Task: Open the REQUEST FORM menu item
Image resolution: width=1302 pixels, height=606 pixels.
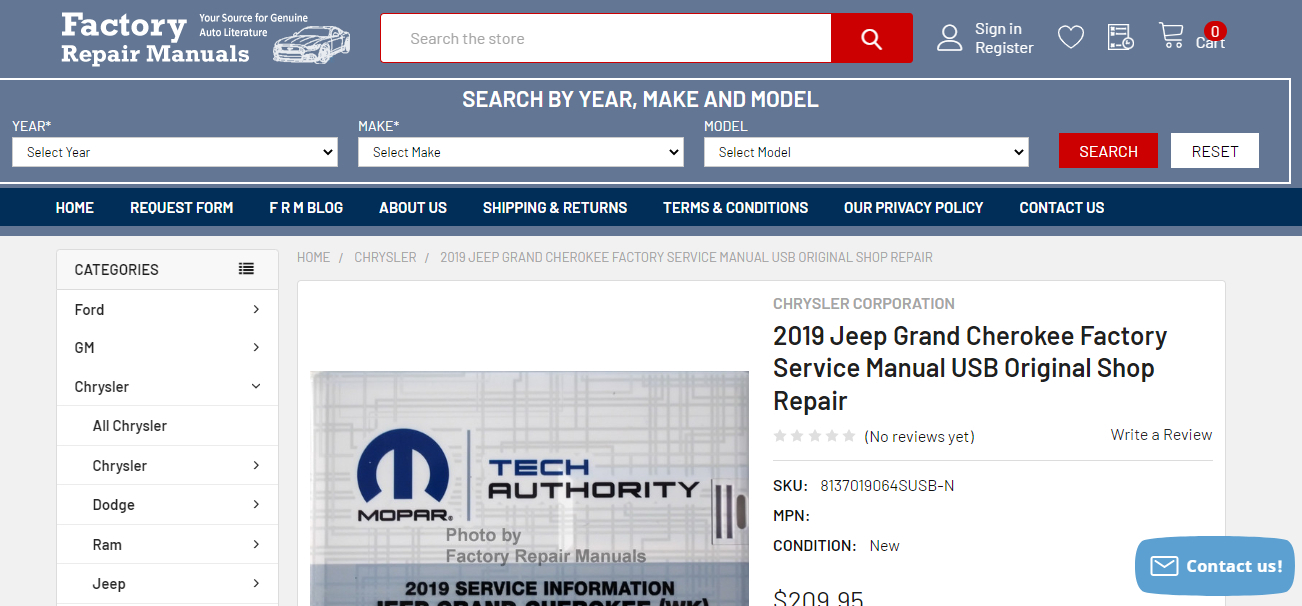Action: click(x=182, y=208)
